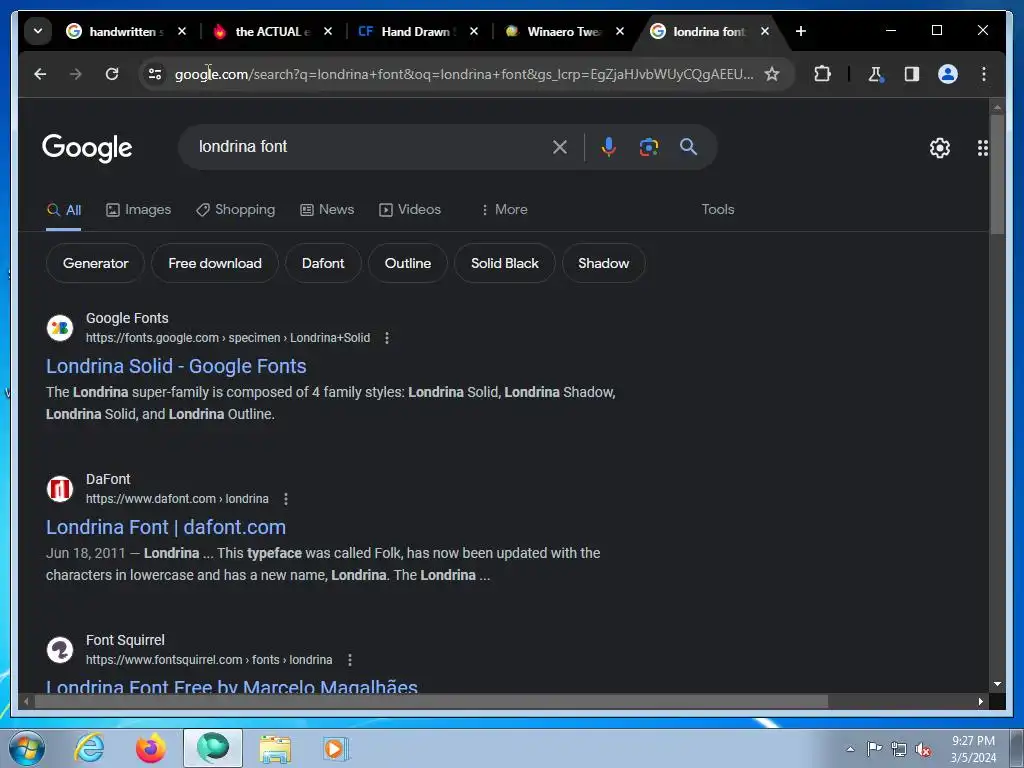Open Londrina Font dafont.com result
Viewport: 1024px width, 768px height.
click(x=166, y=527)
